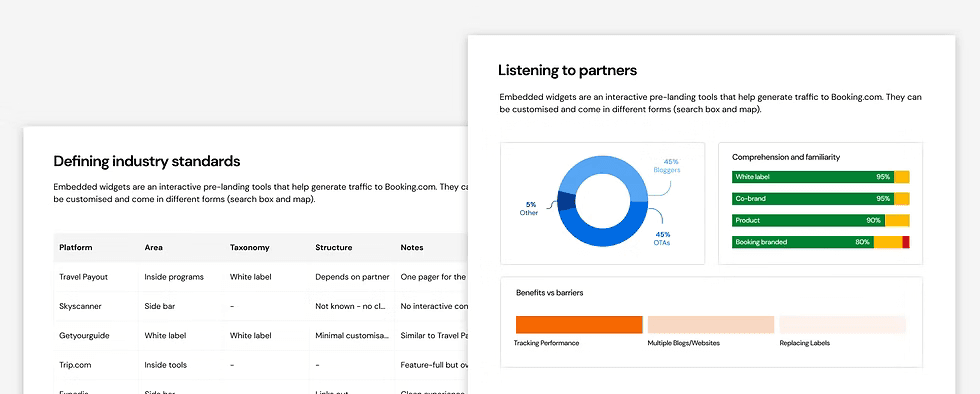
Task: Click the "Replacing Labels" label
Action: tap(804, 343)
